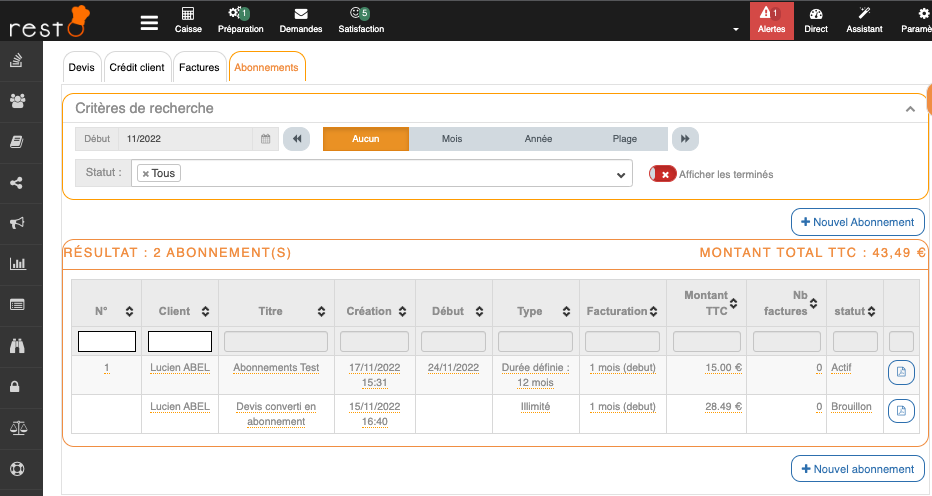This screenshot has width=932, height=496.
Task: Open the hamburger main menu
Action: 149,22
